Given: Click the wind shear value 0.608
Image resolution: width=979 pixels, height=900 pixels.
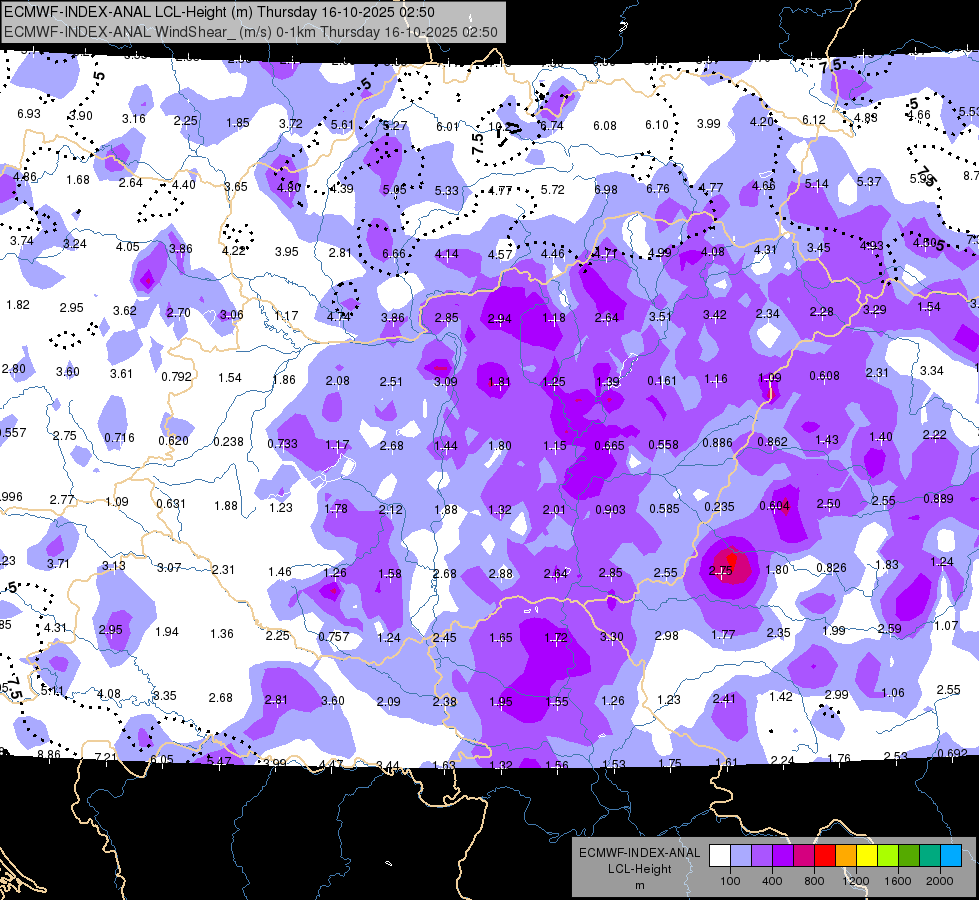Looking at the screenshot, I should click(824, 375).
